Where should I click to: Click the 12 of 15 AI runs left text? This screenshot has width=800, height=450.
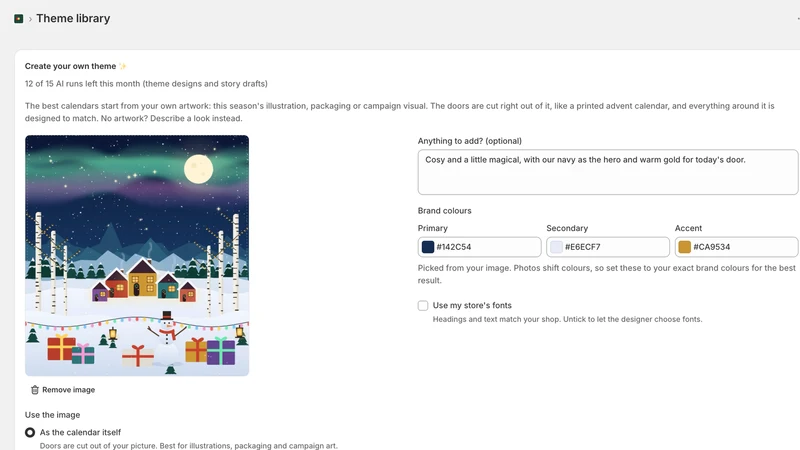tap(146, 84)
